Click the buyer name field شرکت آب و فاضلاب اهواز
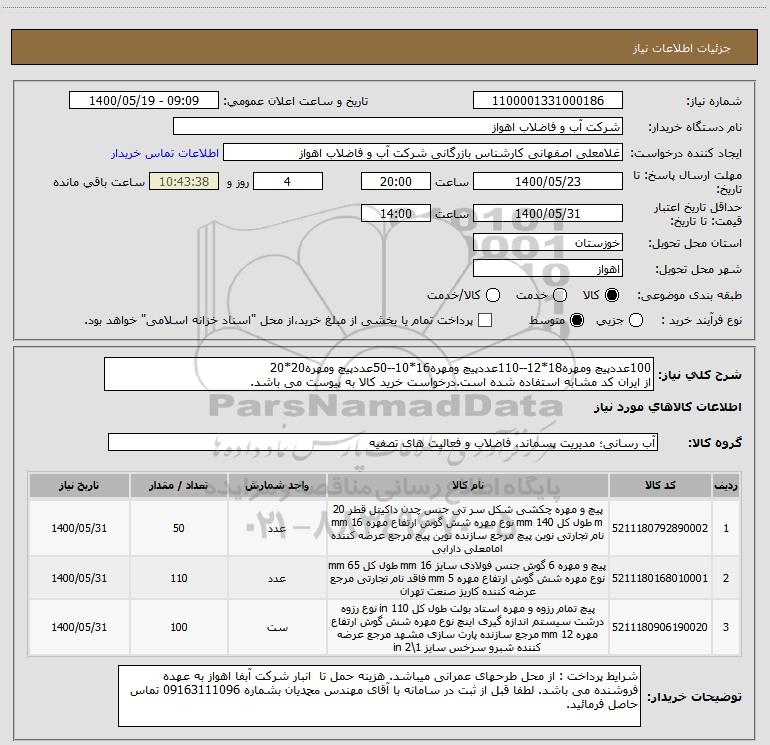The height and width of the screenshot is (745, 770). [398, 127]
